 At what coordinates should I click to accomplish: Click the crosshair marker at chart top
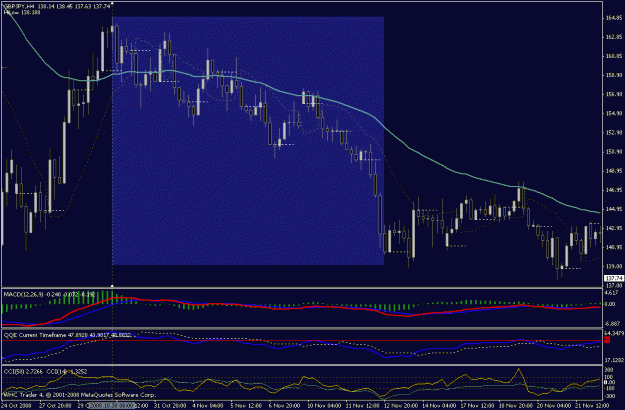[112, 3]
